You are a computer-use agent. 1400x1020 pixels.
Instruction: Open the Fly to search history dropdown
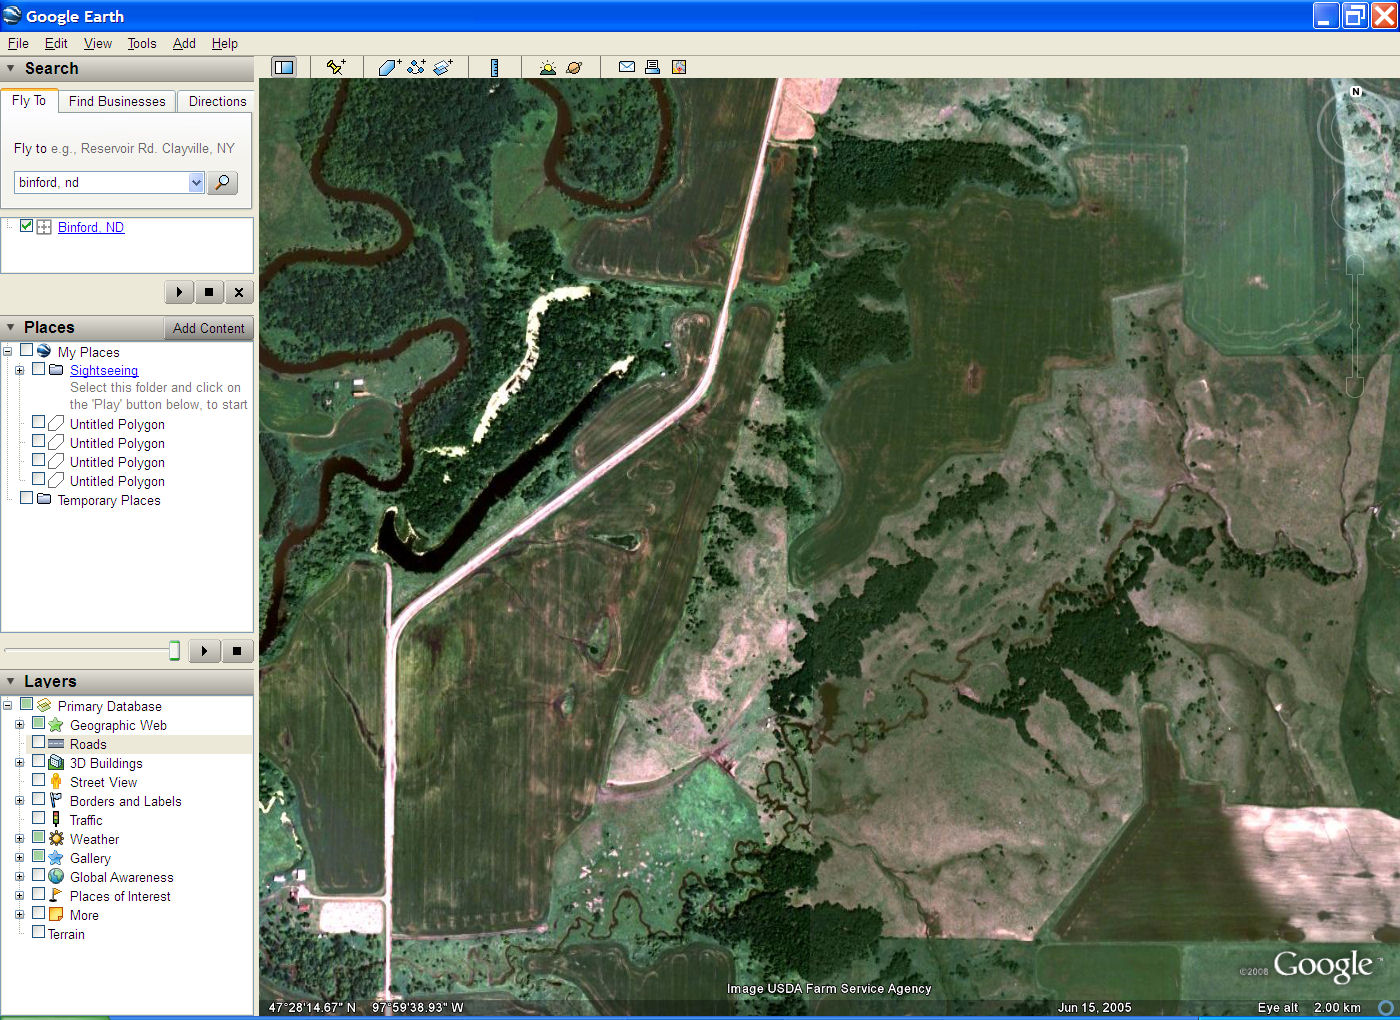[196, 182]
